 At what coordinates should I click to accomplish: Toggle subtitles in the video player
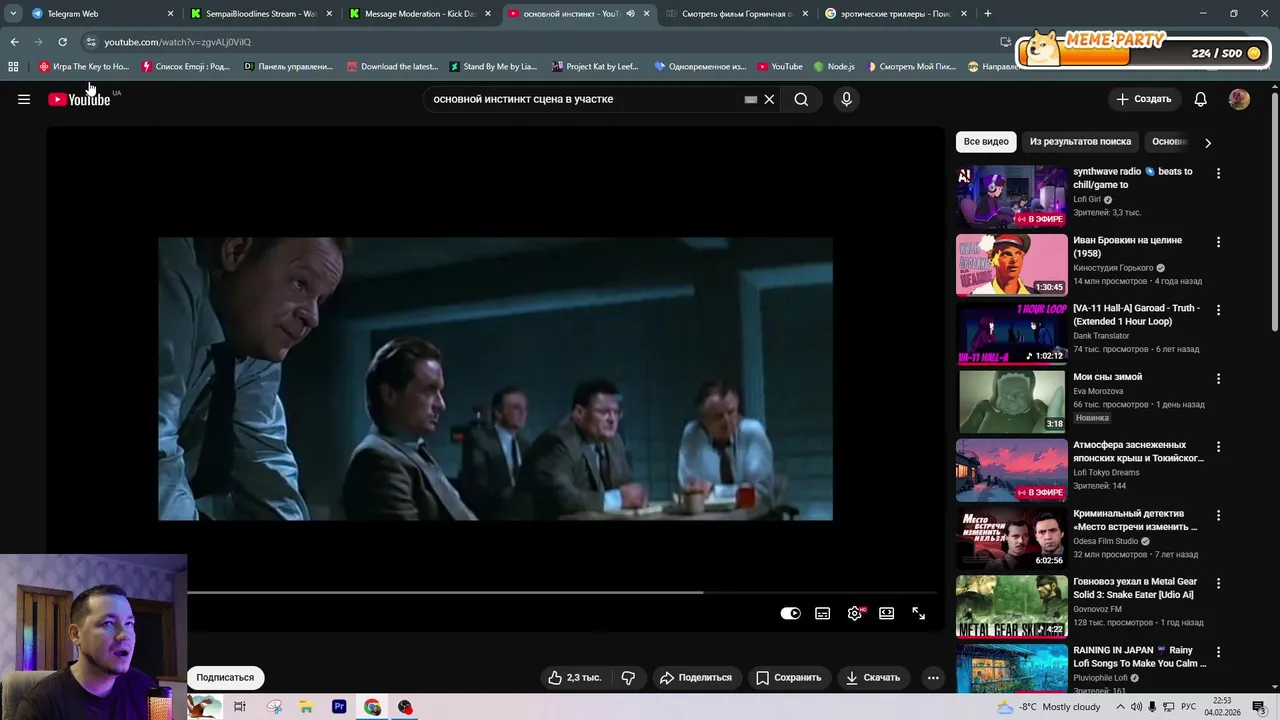(x=822, y=613)
